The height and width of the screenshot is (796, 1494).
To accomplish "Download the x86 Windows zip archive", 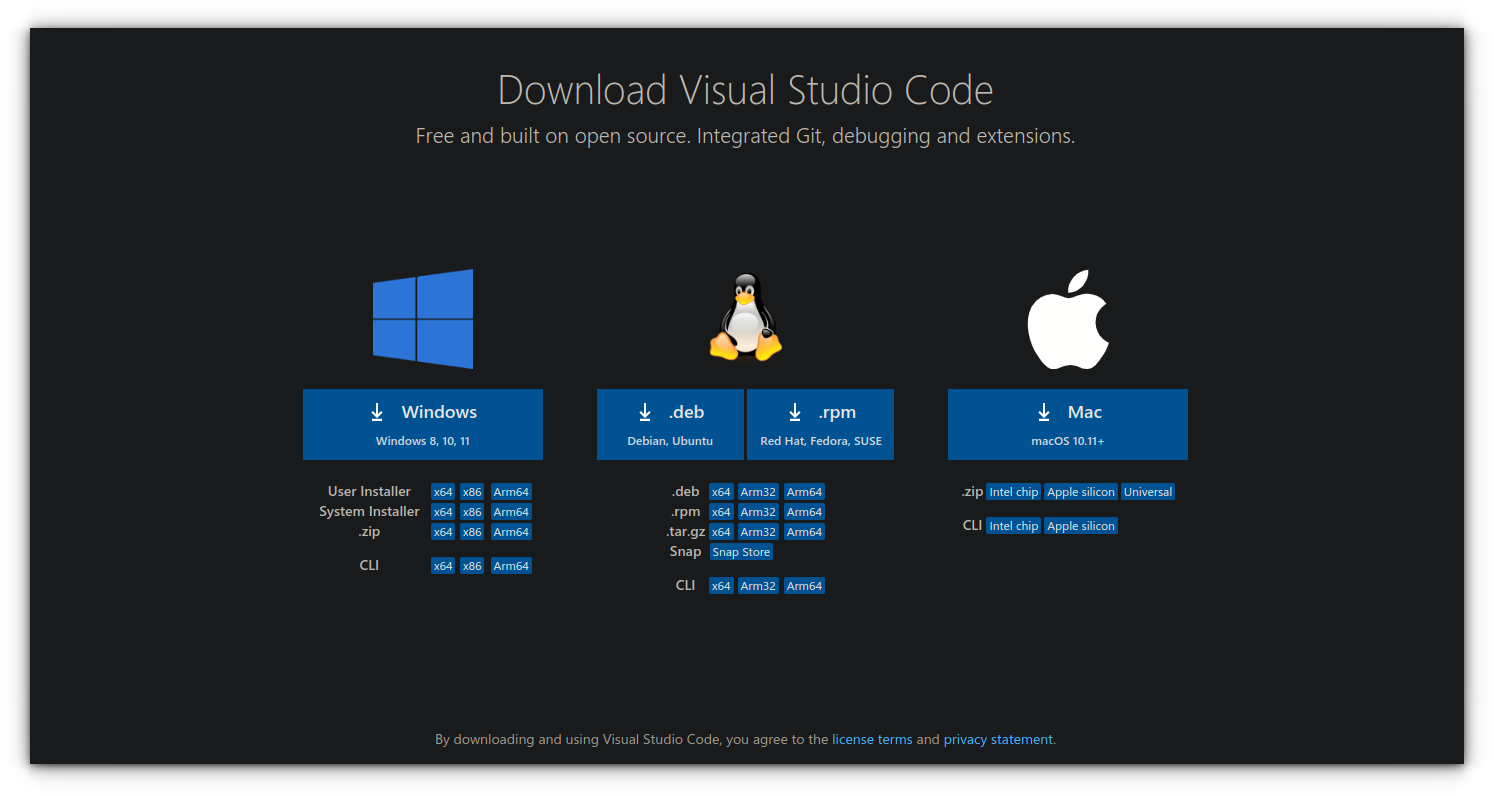I will pos(471,531).
